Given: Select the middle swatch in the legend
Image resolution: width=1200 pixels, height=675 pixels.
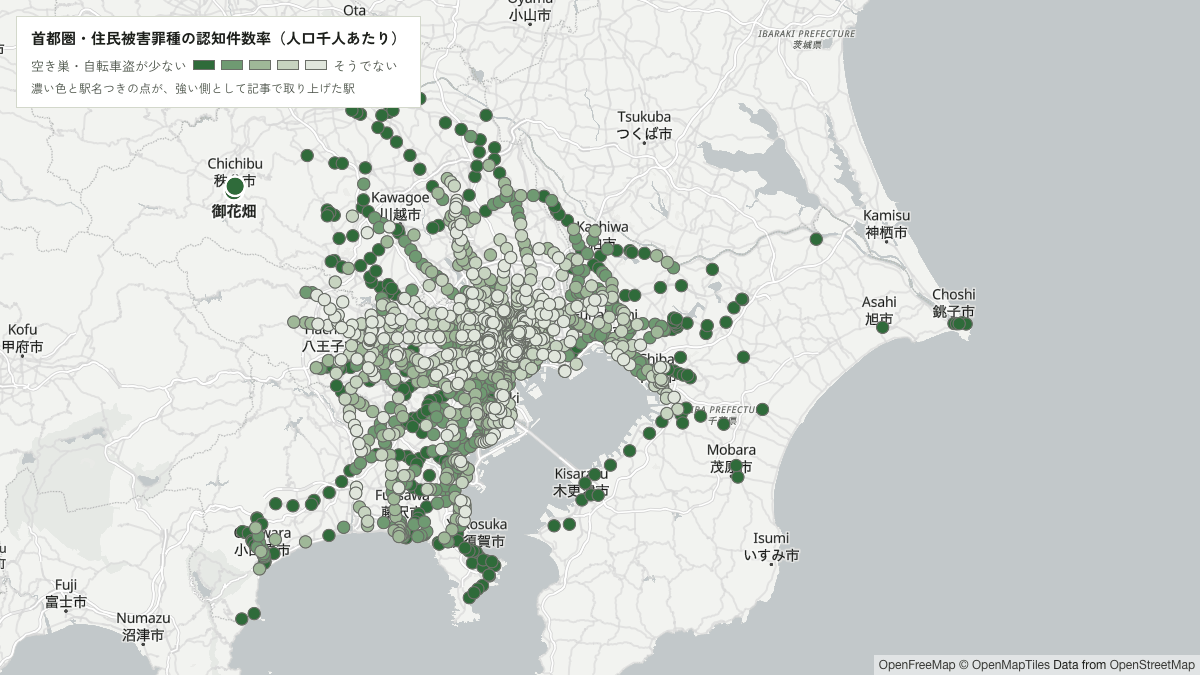Looking at the screenshot, I should pos(260,65).
